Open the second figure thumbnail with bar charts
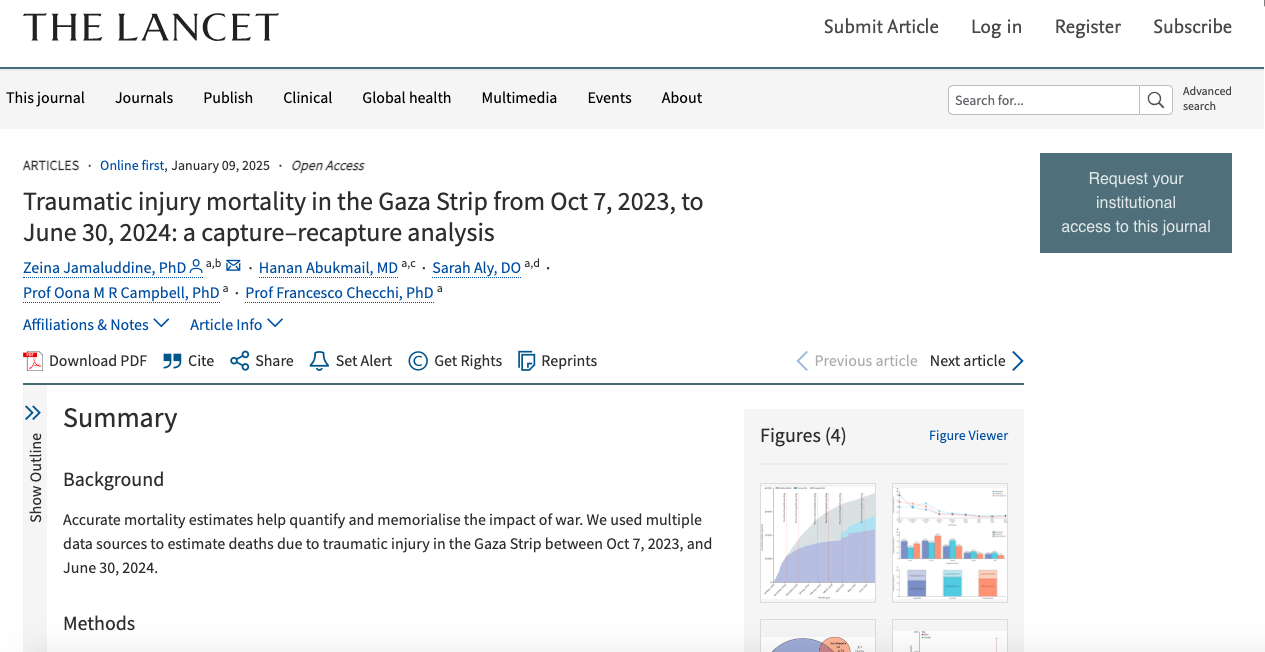Screen dimensions: 1265x652 pos(949,543)
